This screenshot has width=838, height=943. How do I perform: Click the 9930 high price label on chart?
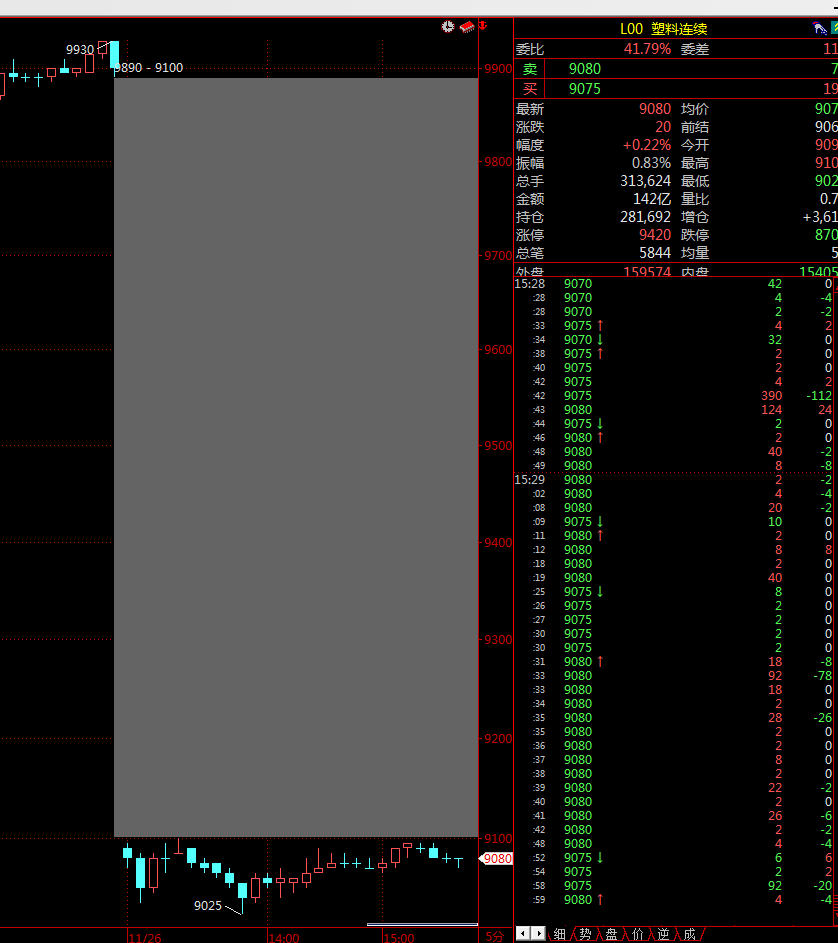click(80, 49)
